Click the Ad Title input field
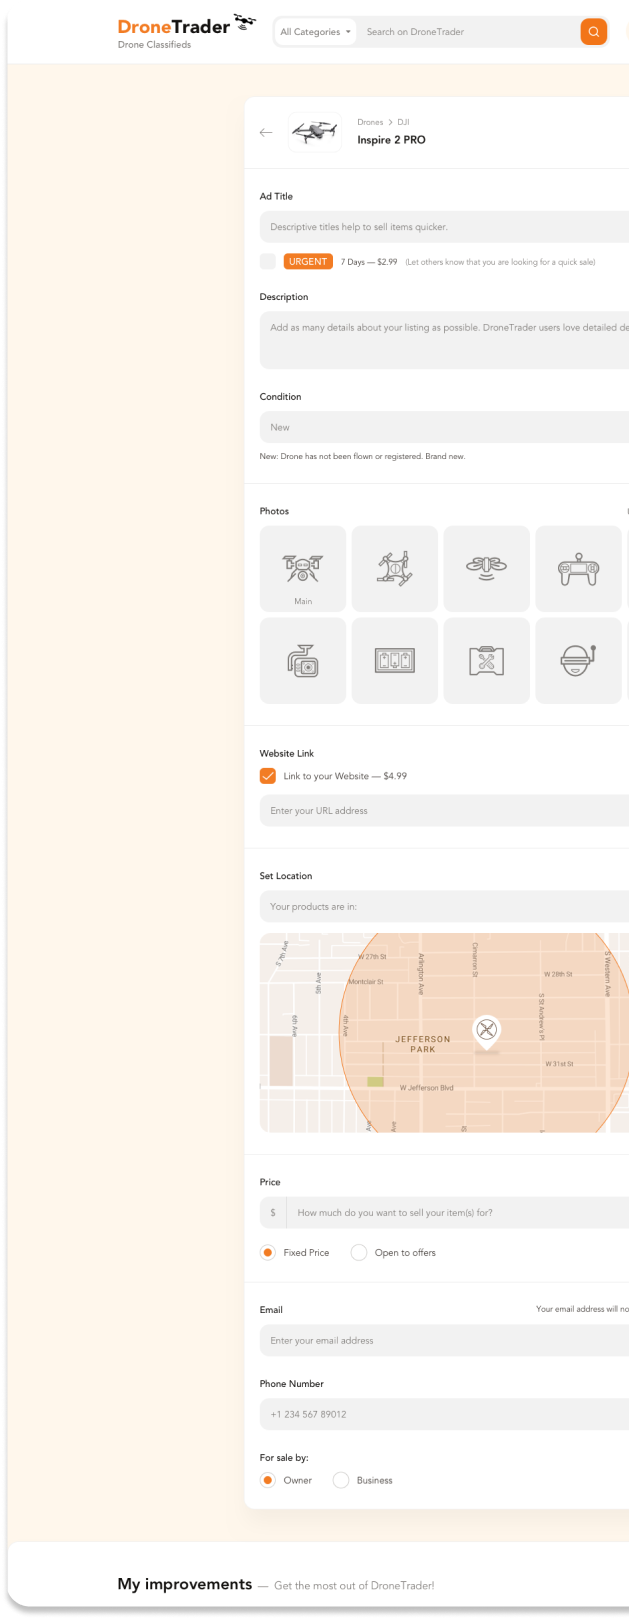 point(444,227)
